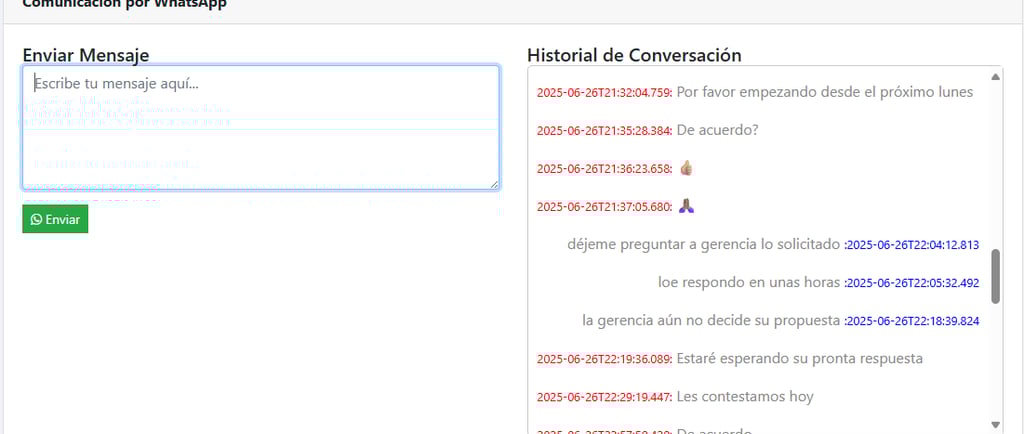Click timestamp 2025-06-26T22:19:36.089
The width and height of the screenshot is (1024, 434).
[x=604, y=359]
